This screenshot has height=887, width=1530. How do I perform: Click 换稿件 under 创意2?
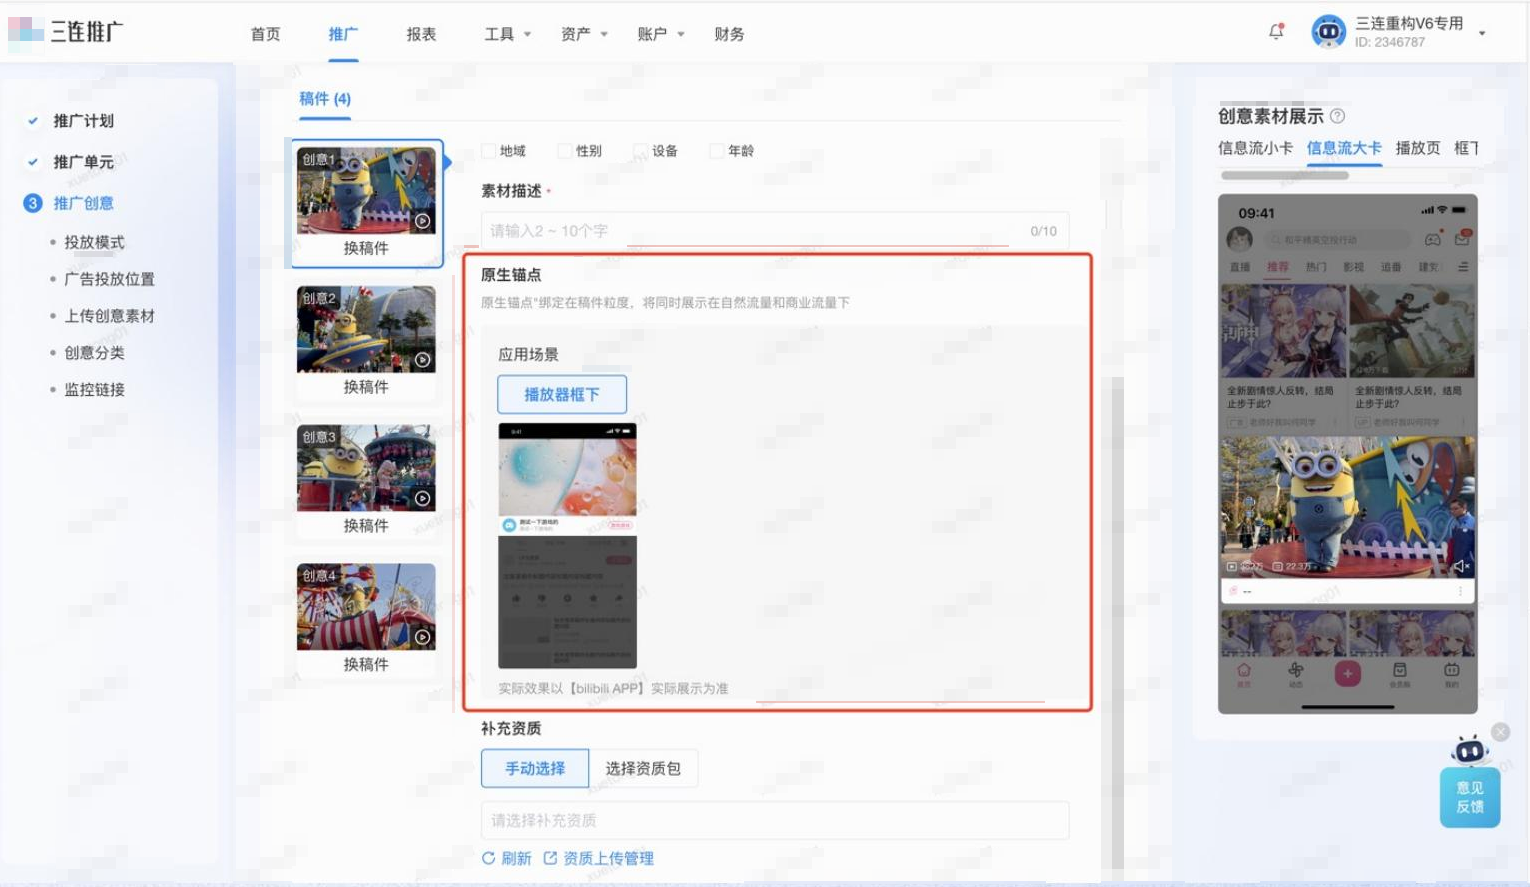click(x=366, y=387)
